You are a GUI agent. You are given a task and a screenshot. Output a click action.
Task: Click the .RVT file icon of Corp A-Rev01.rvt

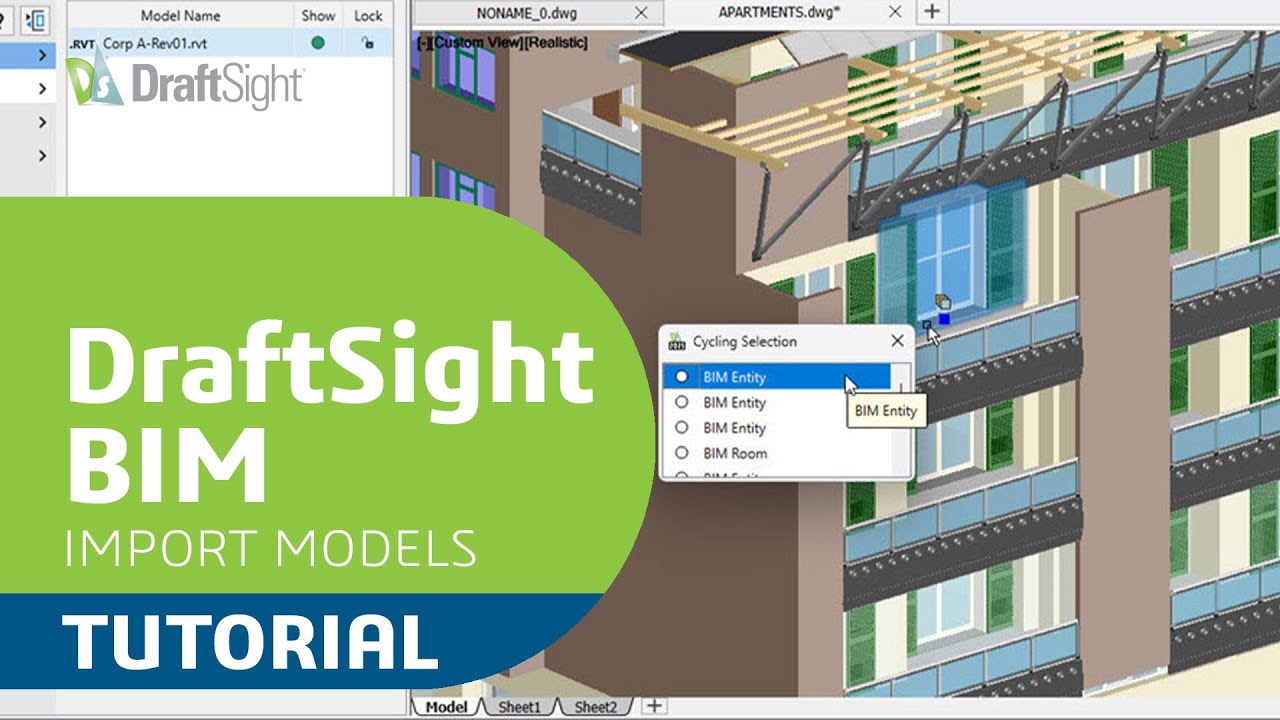tap(82, 44)
